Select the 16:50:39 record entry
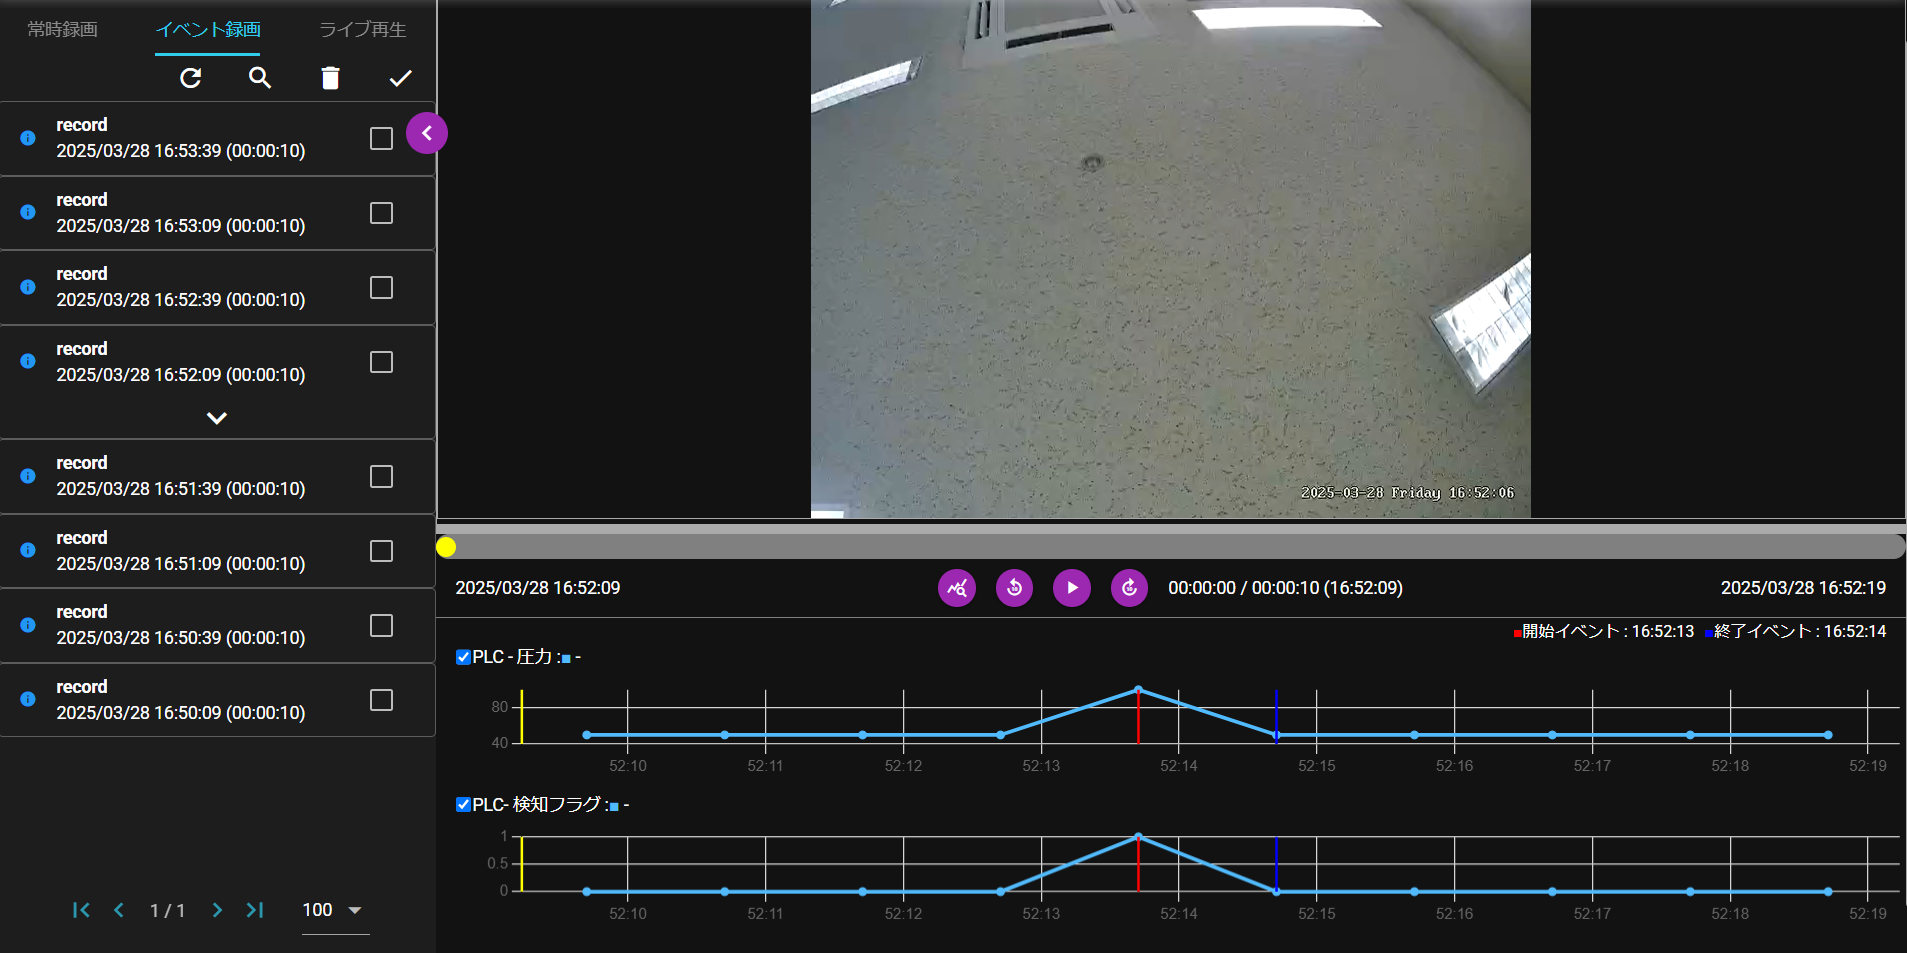This screenshot has height=953, width=1907. tap(180, 625)
